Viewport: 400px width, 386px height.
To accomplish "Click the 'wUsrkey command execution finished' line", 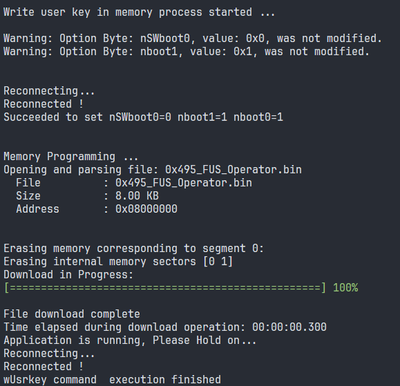I will pyautogui.click(x=112, y=380).
